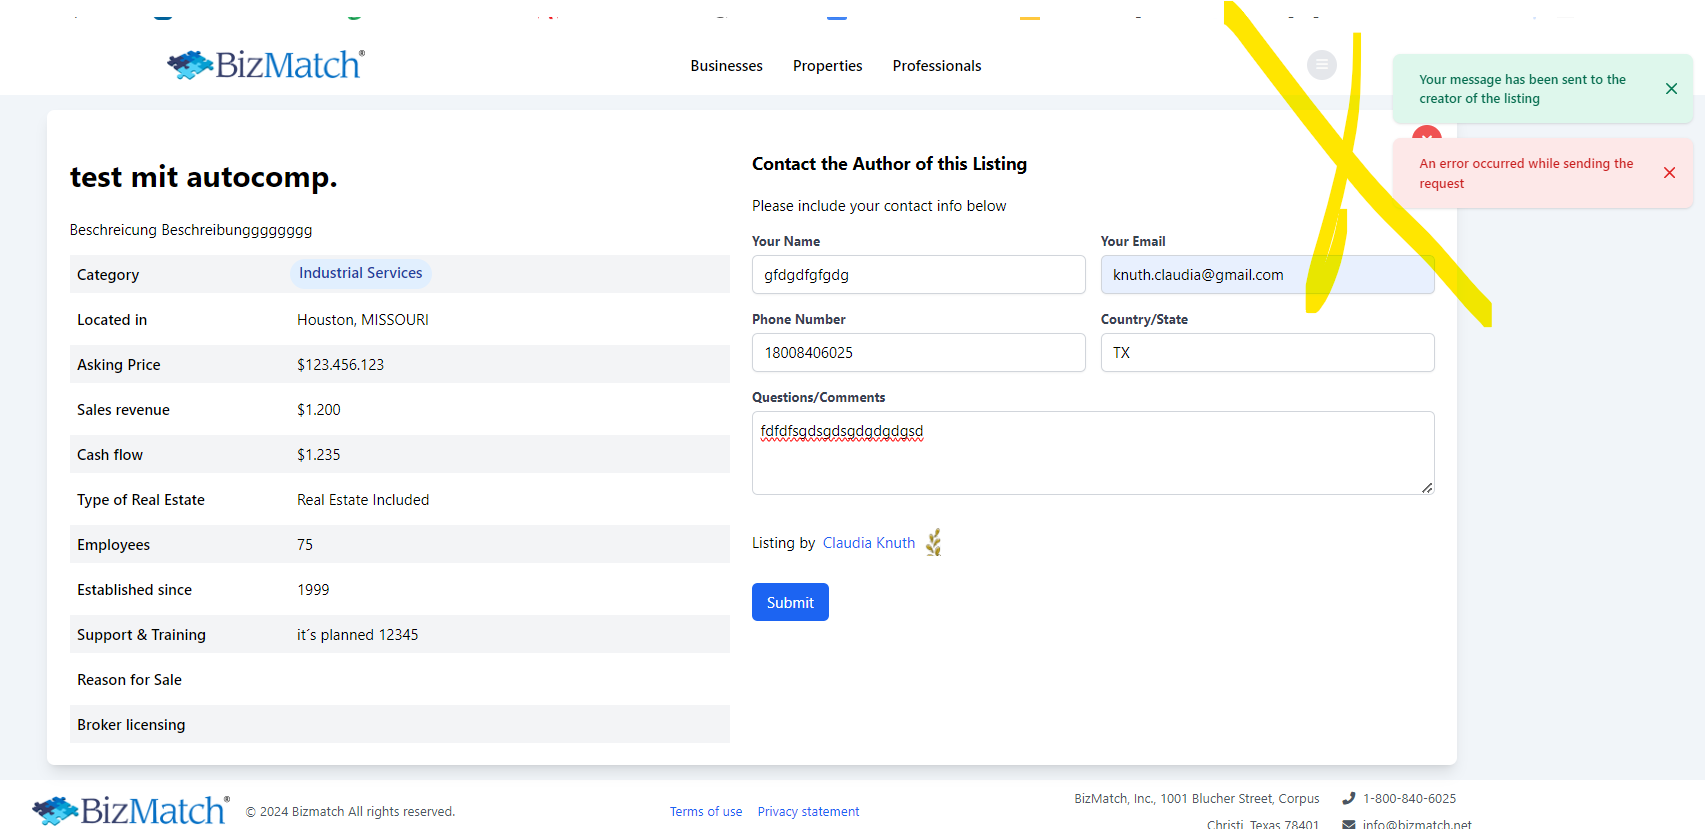Click the BizMatch logo in the header
This screenshot has width=1705, height=829.
coord(266,65)
